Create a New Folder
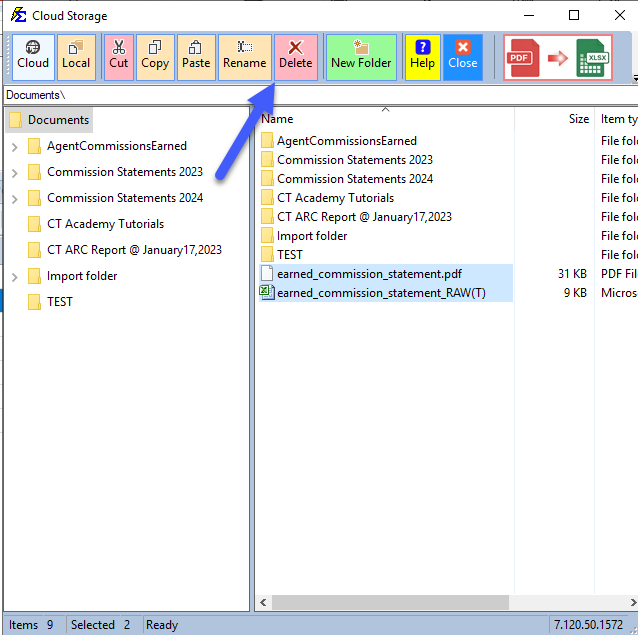The height and width of the screenshot is (635, 638). click(x=361, y=57)
